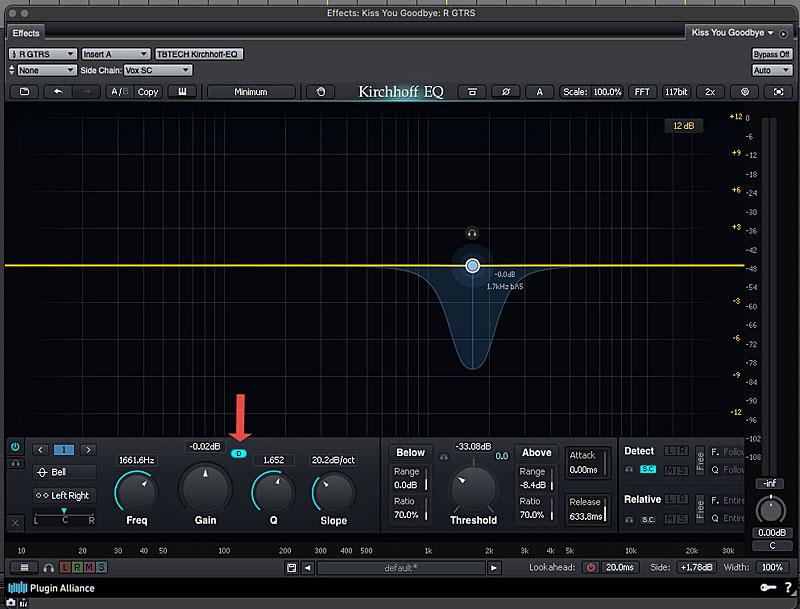
Task: Open the R GTRS track dropdown
Action: coord(43,54)
